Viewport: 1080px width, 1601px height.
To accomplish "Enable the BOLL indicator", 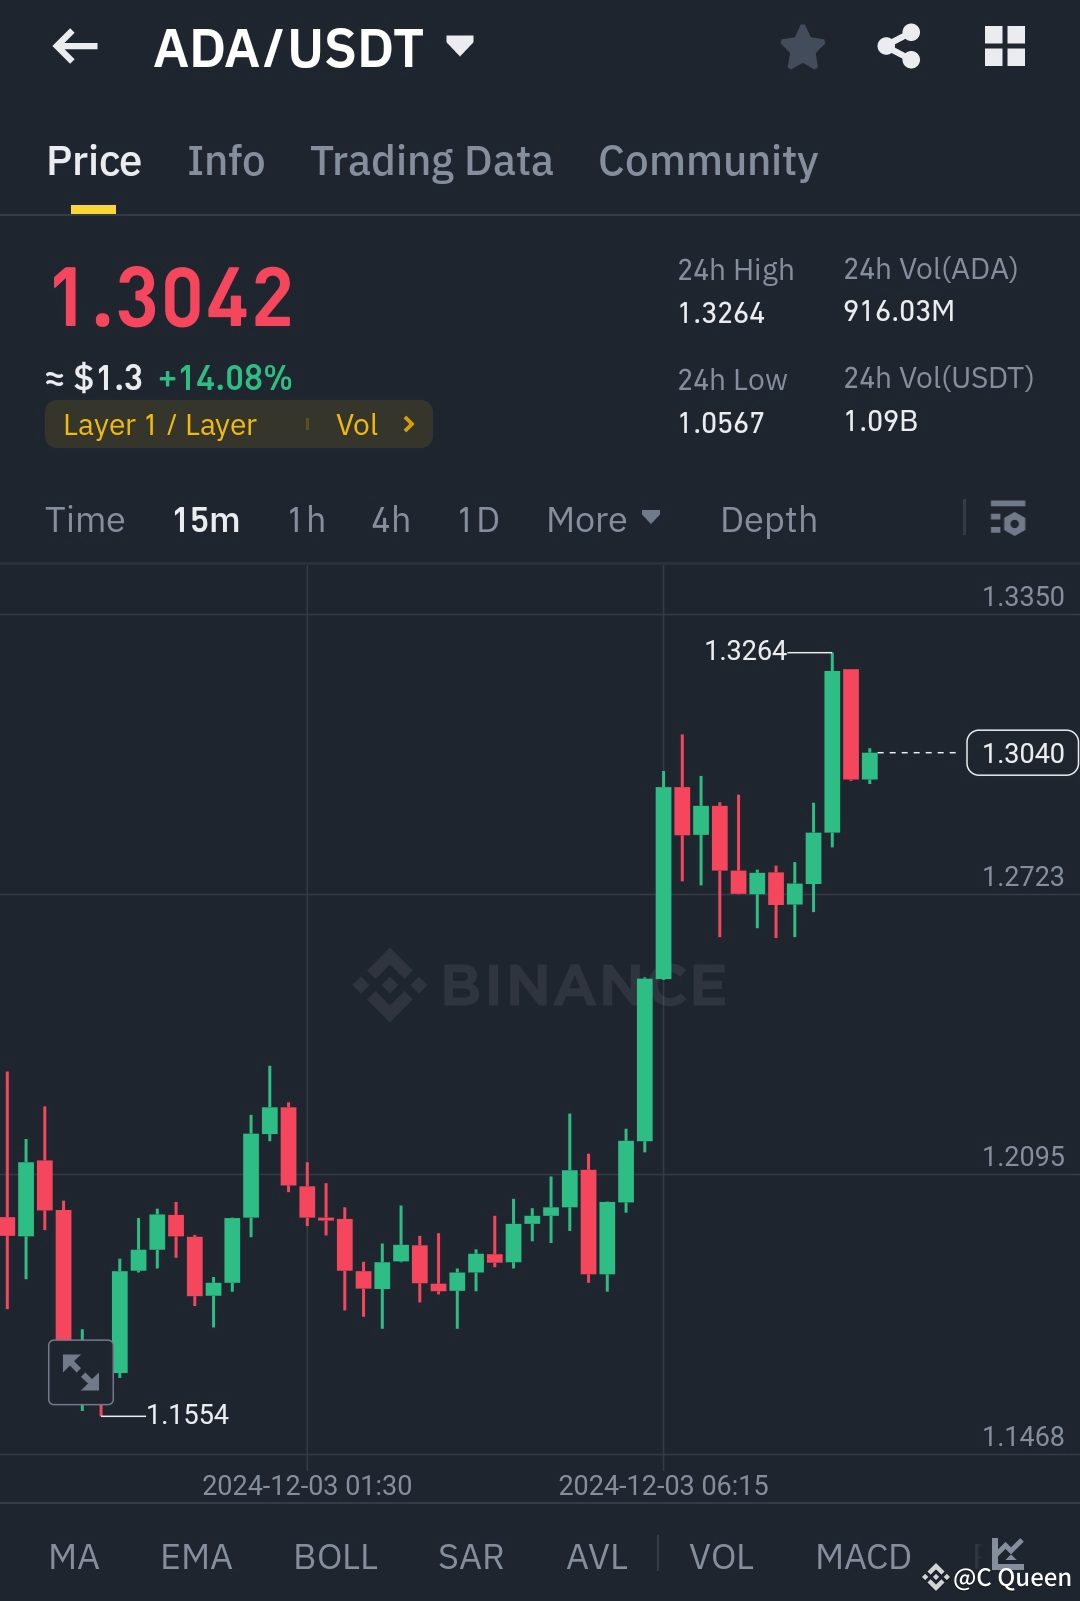I will 335,1556.
